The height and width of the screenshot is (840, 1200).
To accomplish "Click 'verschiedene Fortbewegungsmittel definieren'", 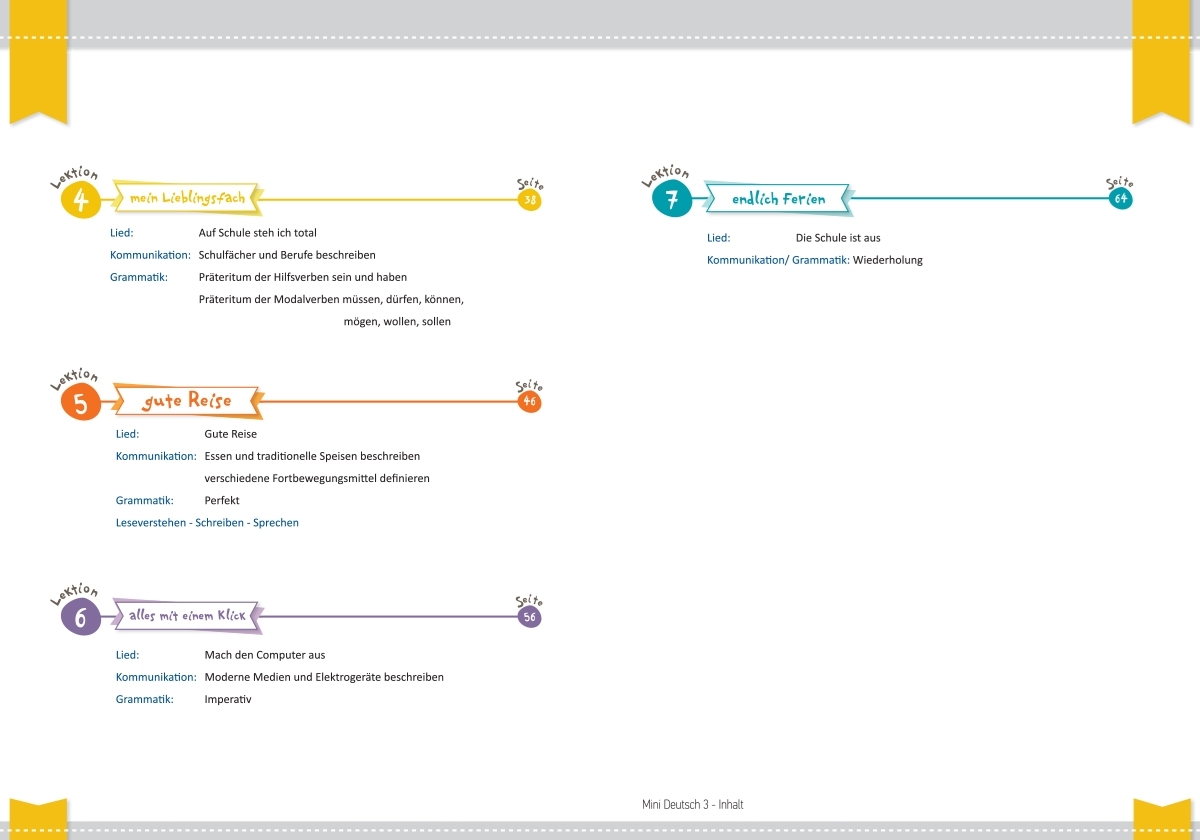I will click(x=317, y=478).
